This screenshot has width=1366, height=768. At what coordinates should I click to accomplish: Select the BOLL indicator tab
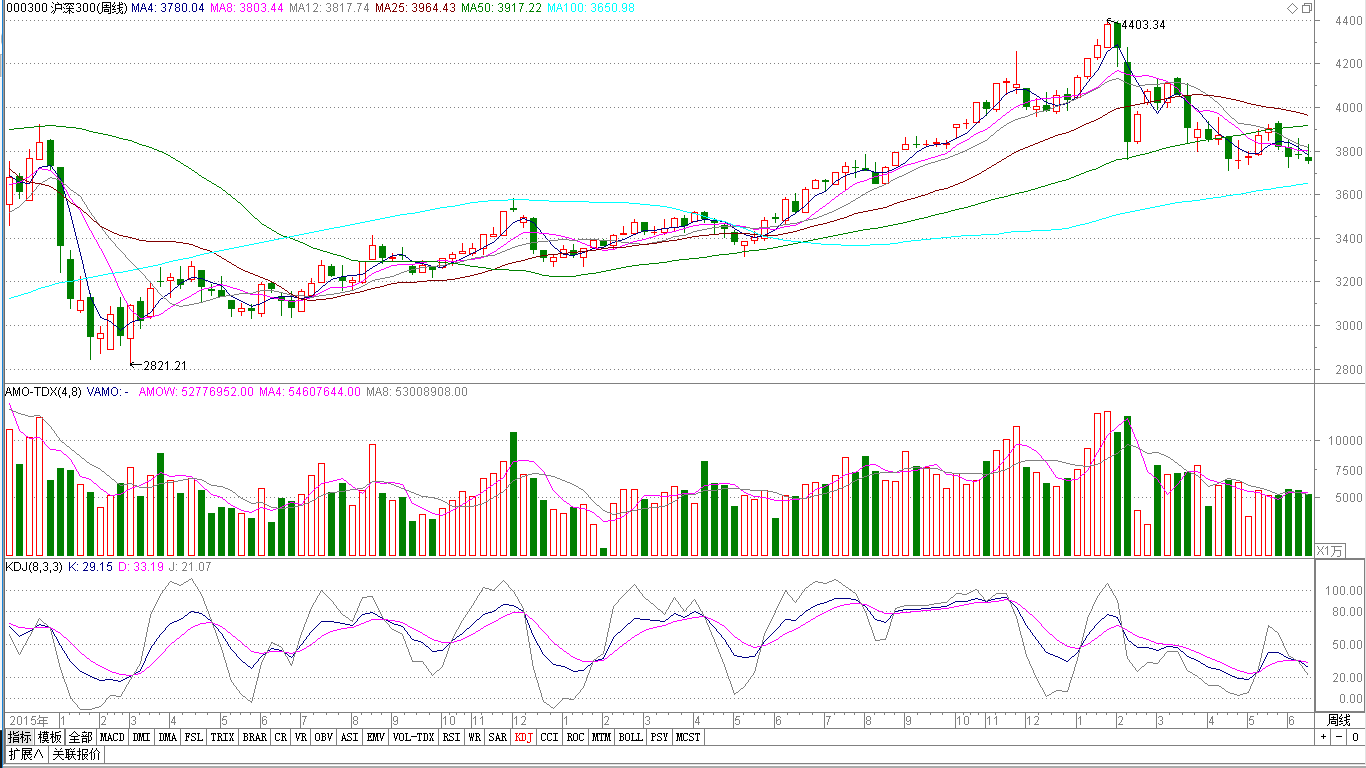(x=630, y=737)
